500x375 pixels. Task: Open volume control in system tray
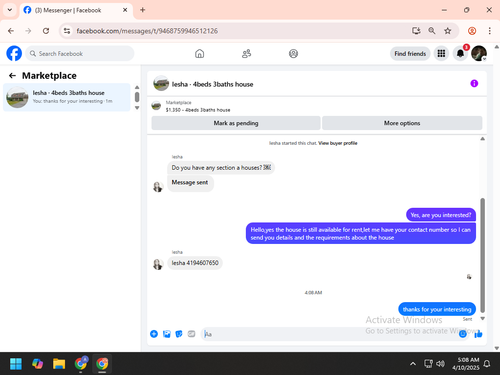[440, 364]
